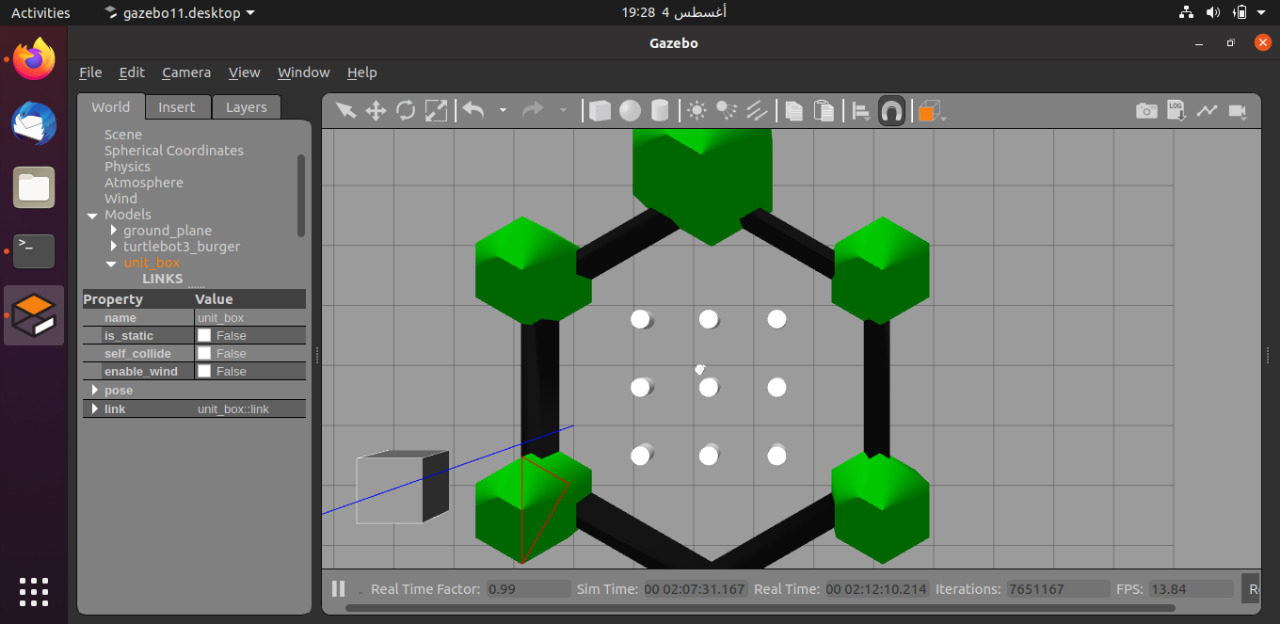Screen dimensions: 1280x624
Task: Toggle the enable_wind checkbox
Action: click(204, 372)
